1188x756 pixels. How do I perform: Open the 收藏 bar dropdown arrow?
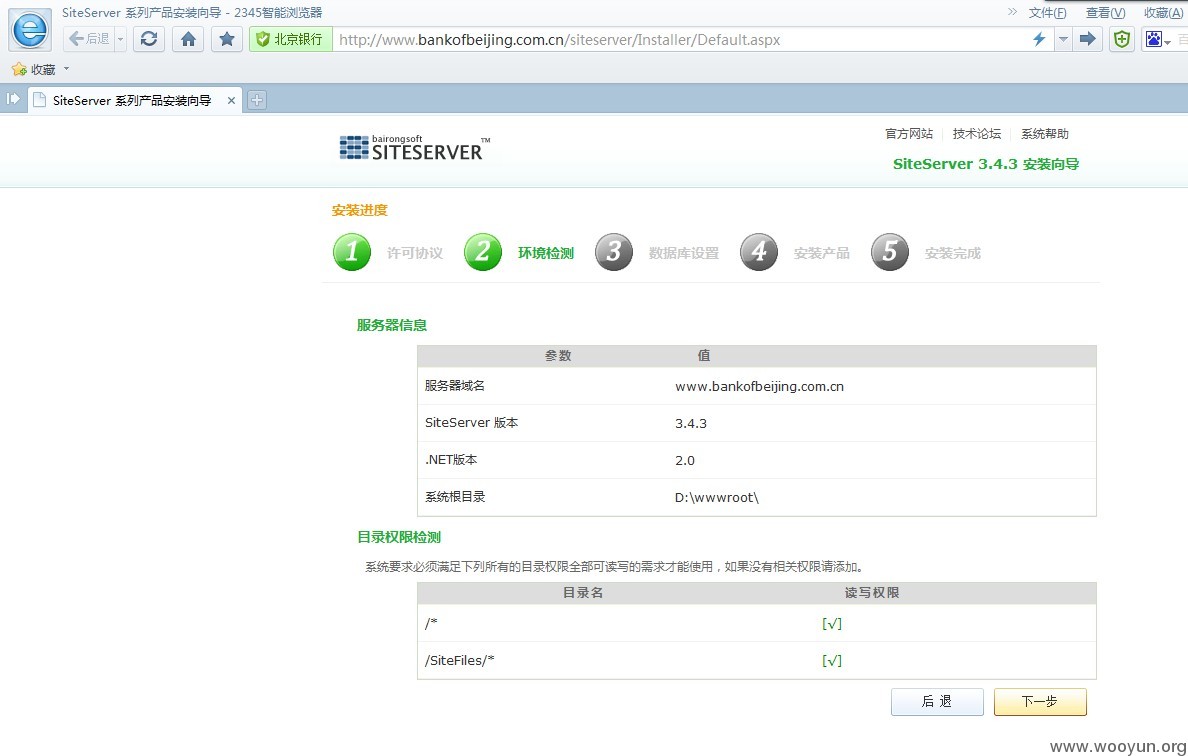66,69
